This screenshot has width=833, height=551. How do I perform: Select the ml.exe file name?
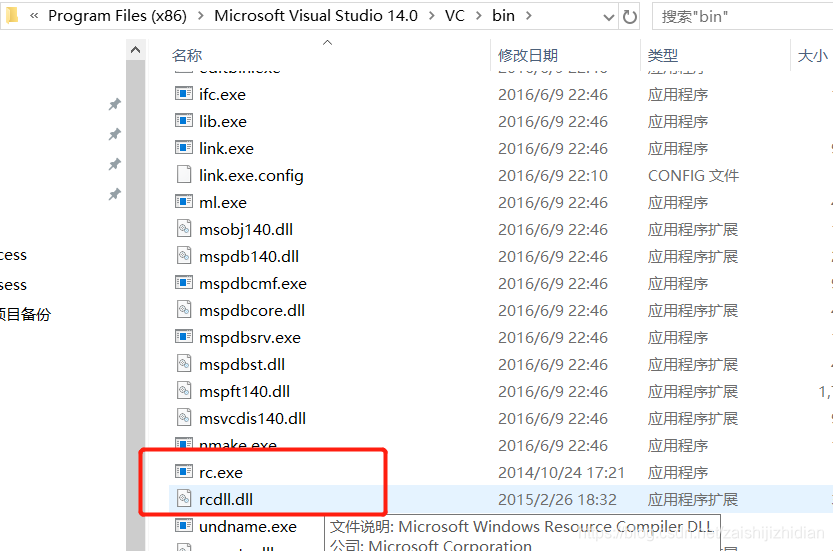click(x=223, y=202)
